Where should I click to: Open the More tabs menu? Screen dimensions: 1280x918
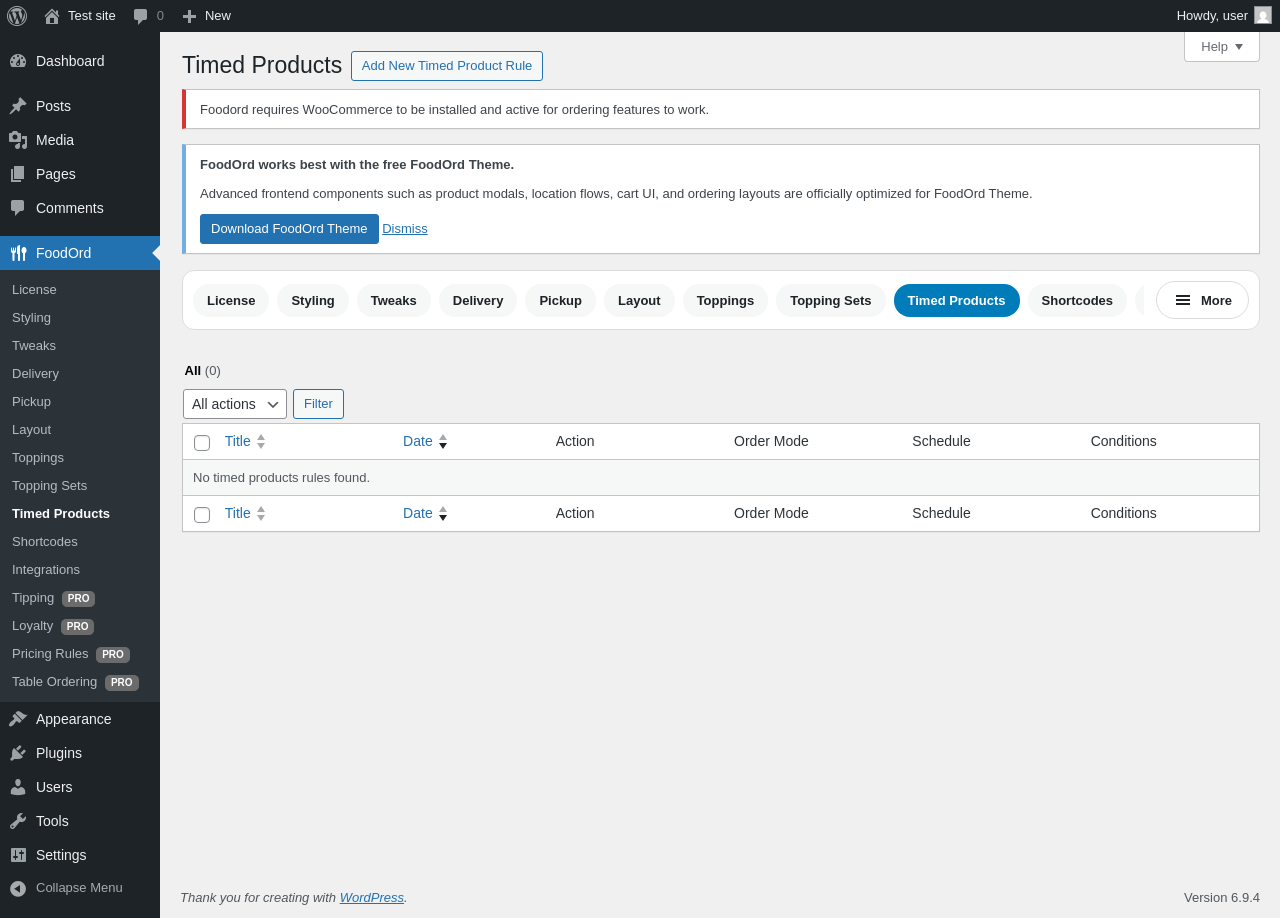pyautogui.click(x=1202, y=300)
